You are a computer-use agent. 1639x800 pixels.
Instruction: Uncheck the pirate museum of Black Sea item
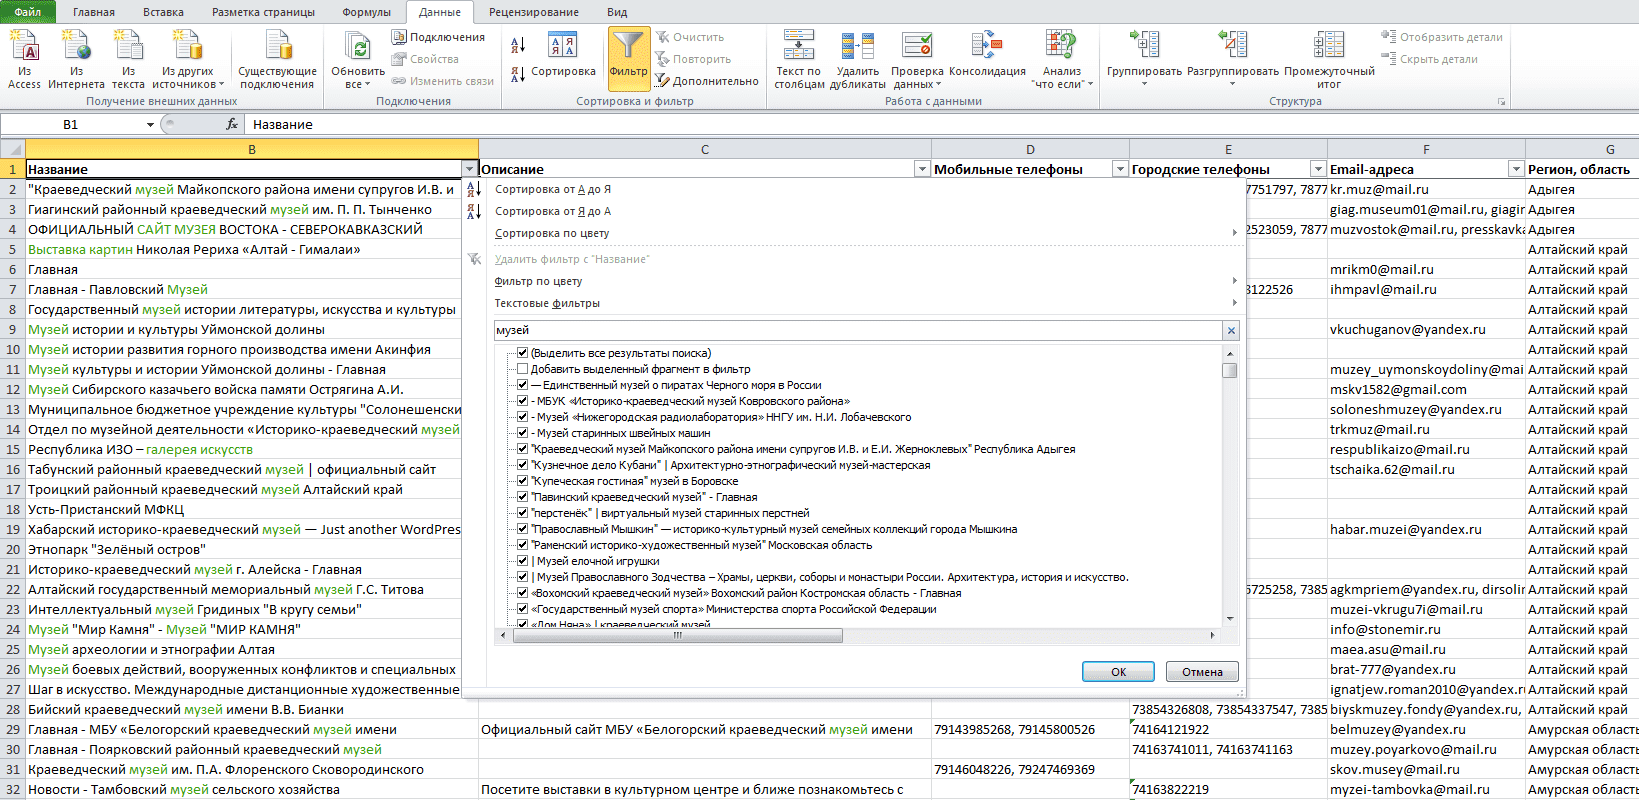(x=522, y=385)
